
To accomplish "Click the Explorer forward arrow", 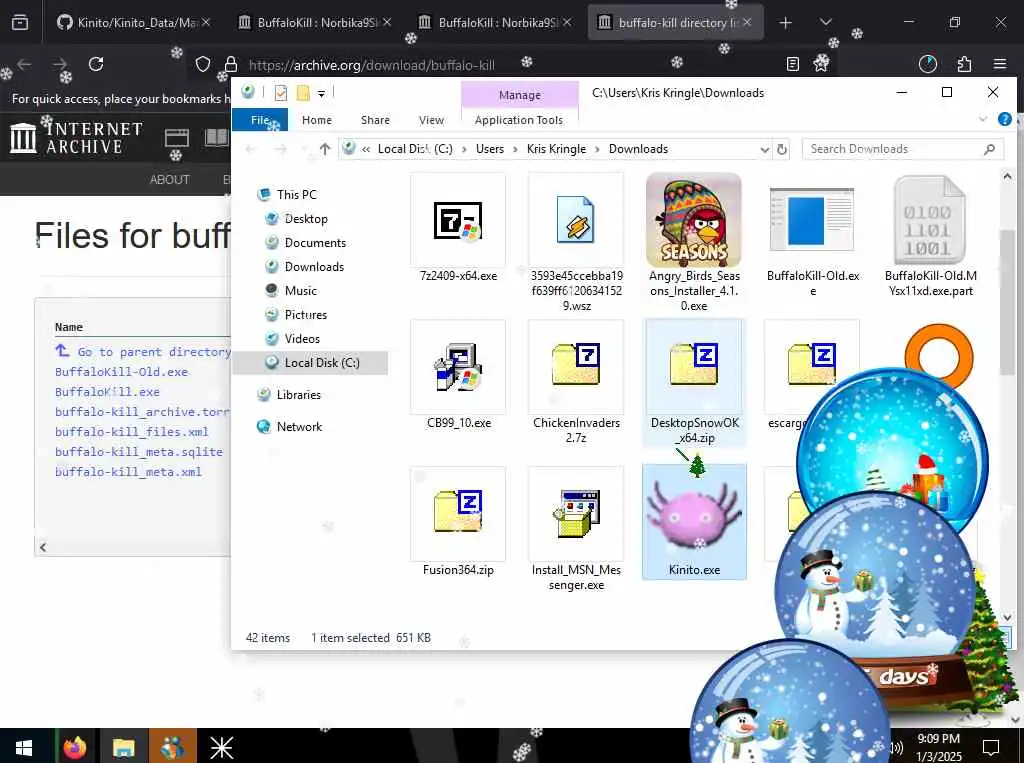I will 281,149.
